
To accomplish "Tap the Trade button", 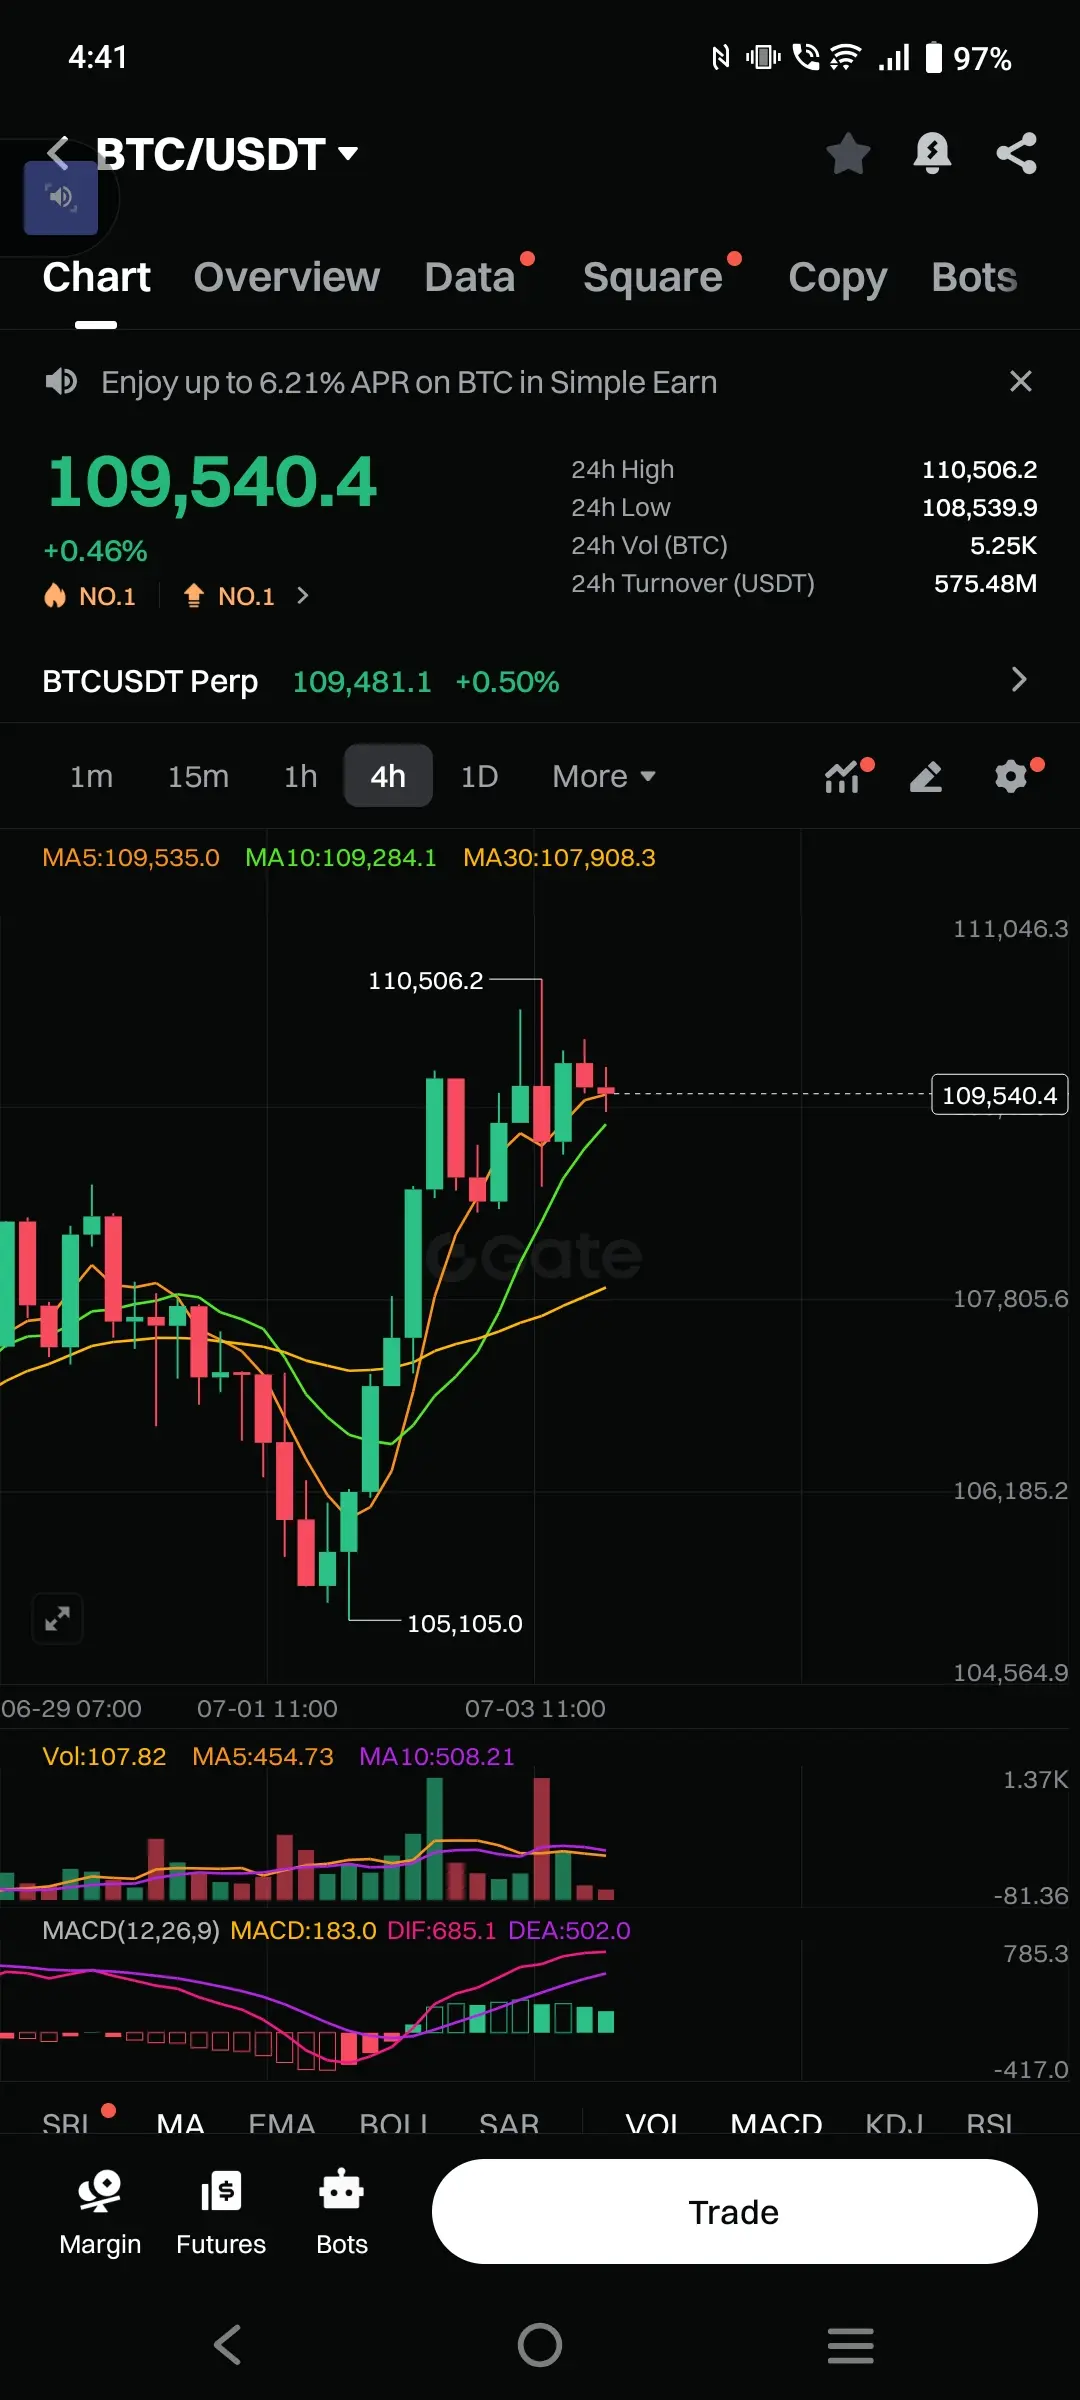I will click(x=734, y=2211).
